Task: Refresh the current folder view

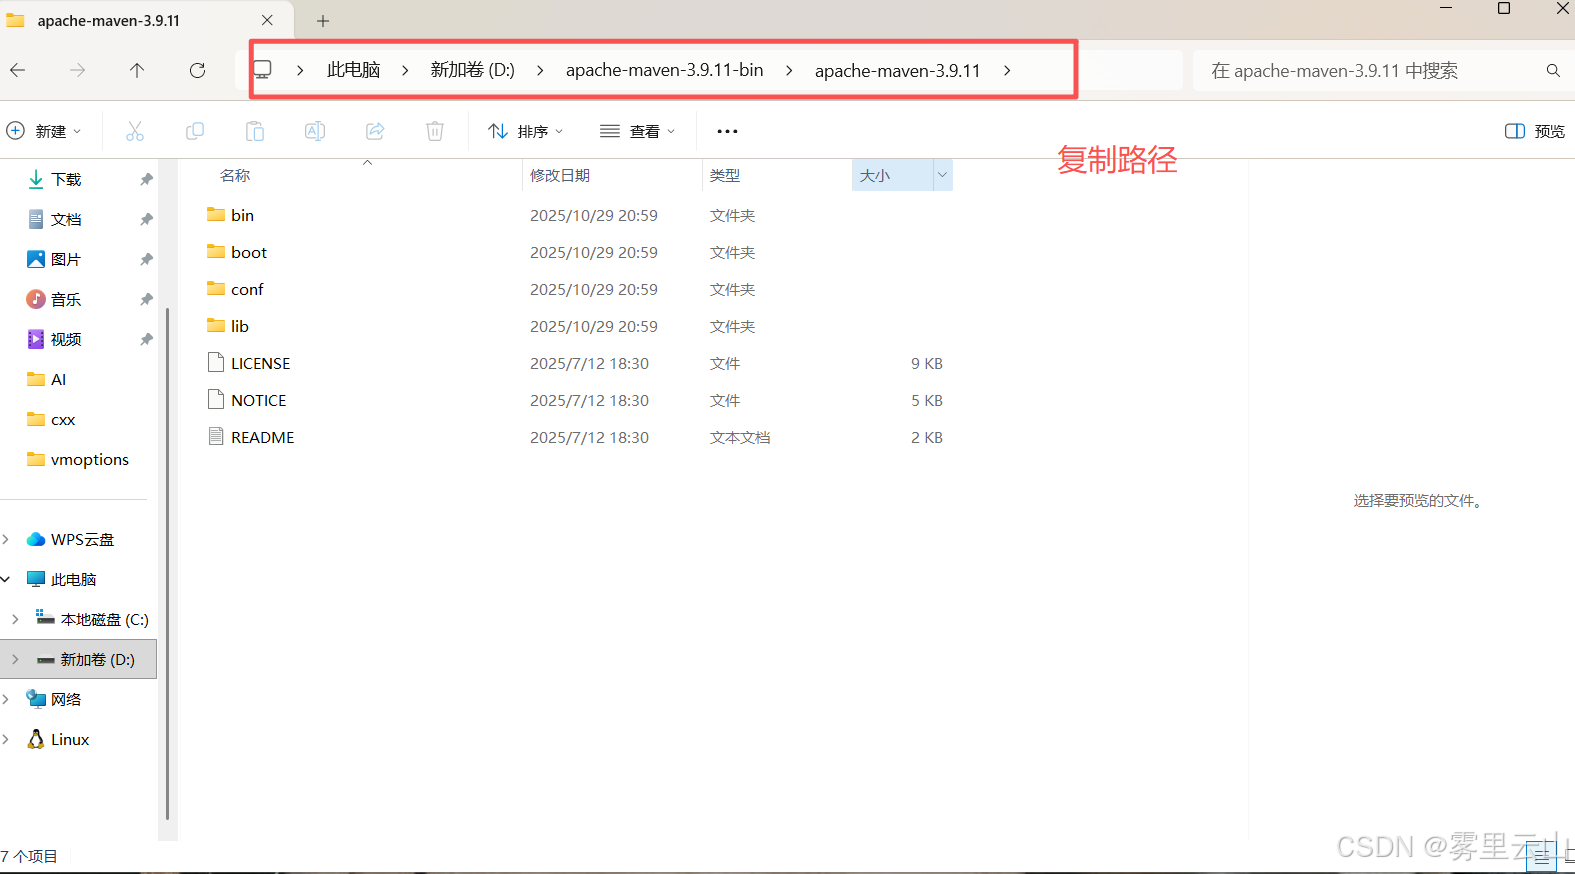Action: [x=197, y=70]
